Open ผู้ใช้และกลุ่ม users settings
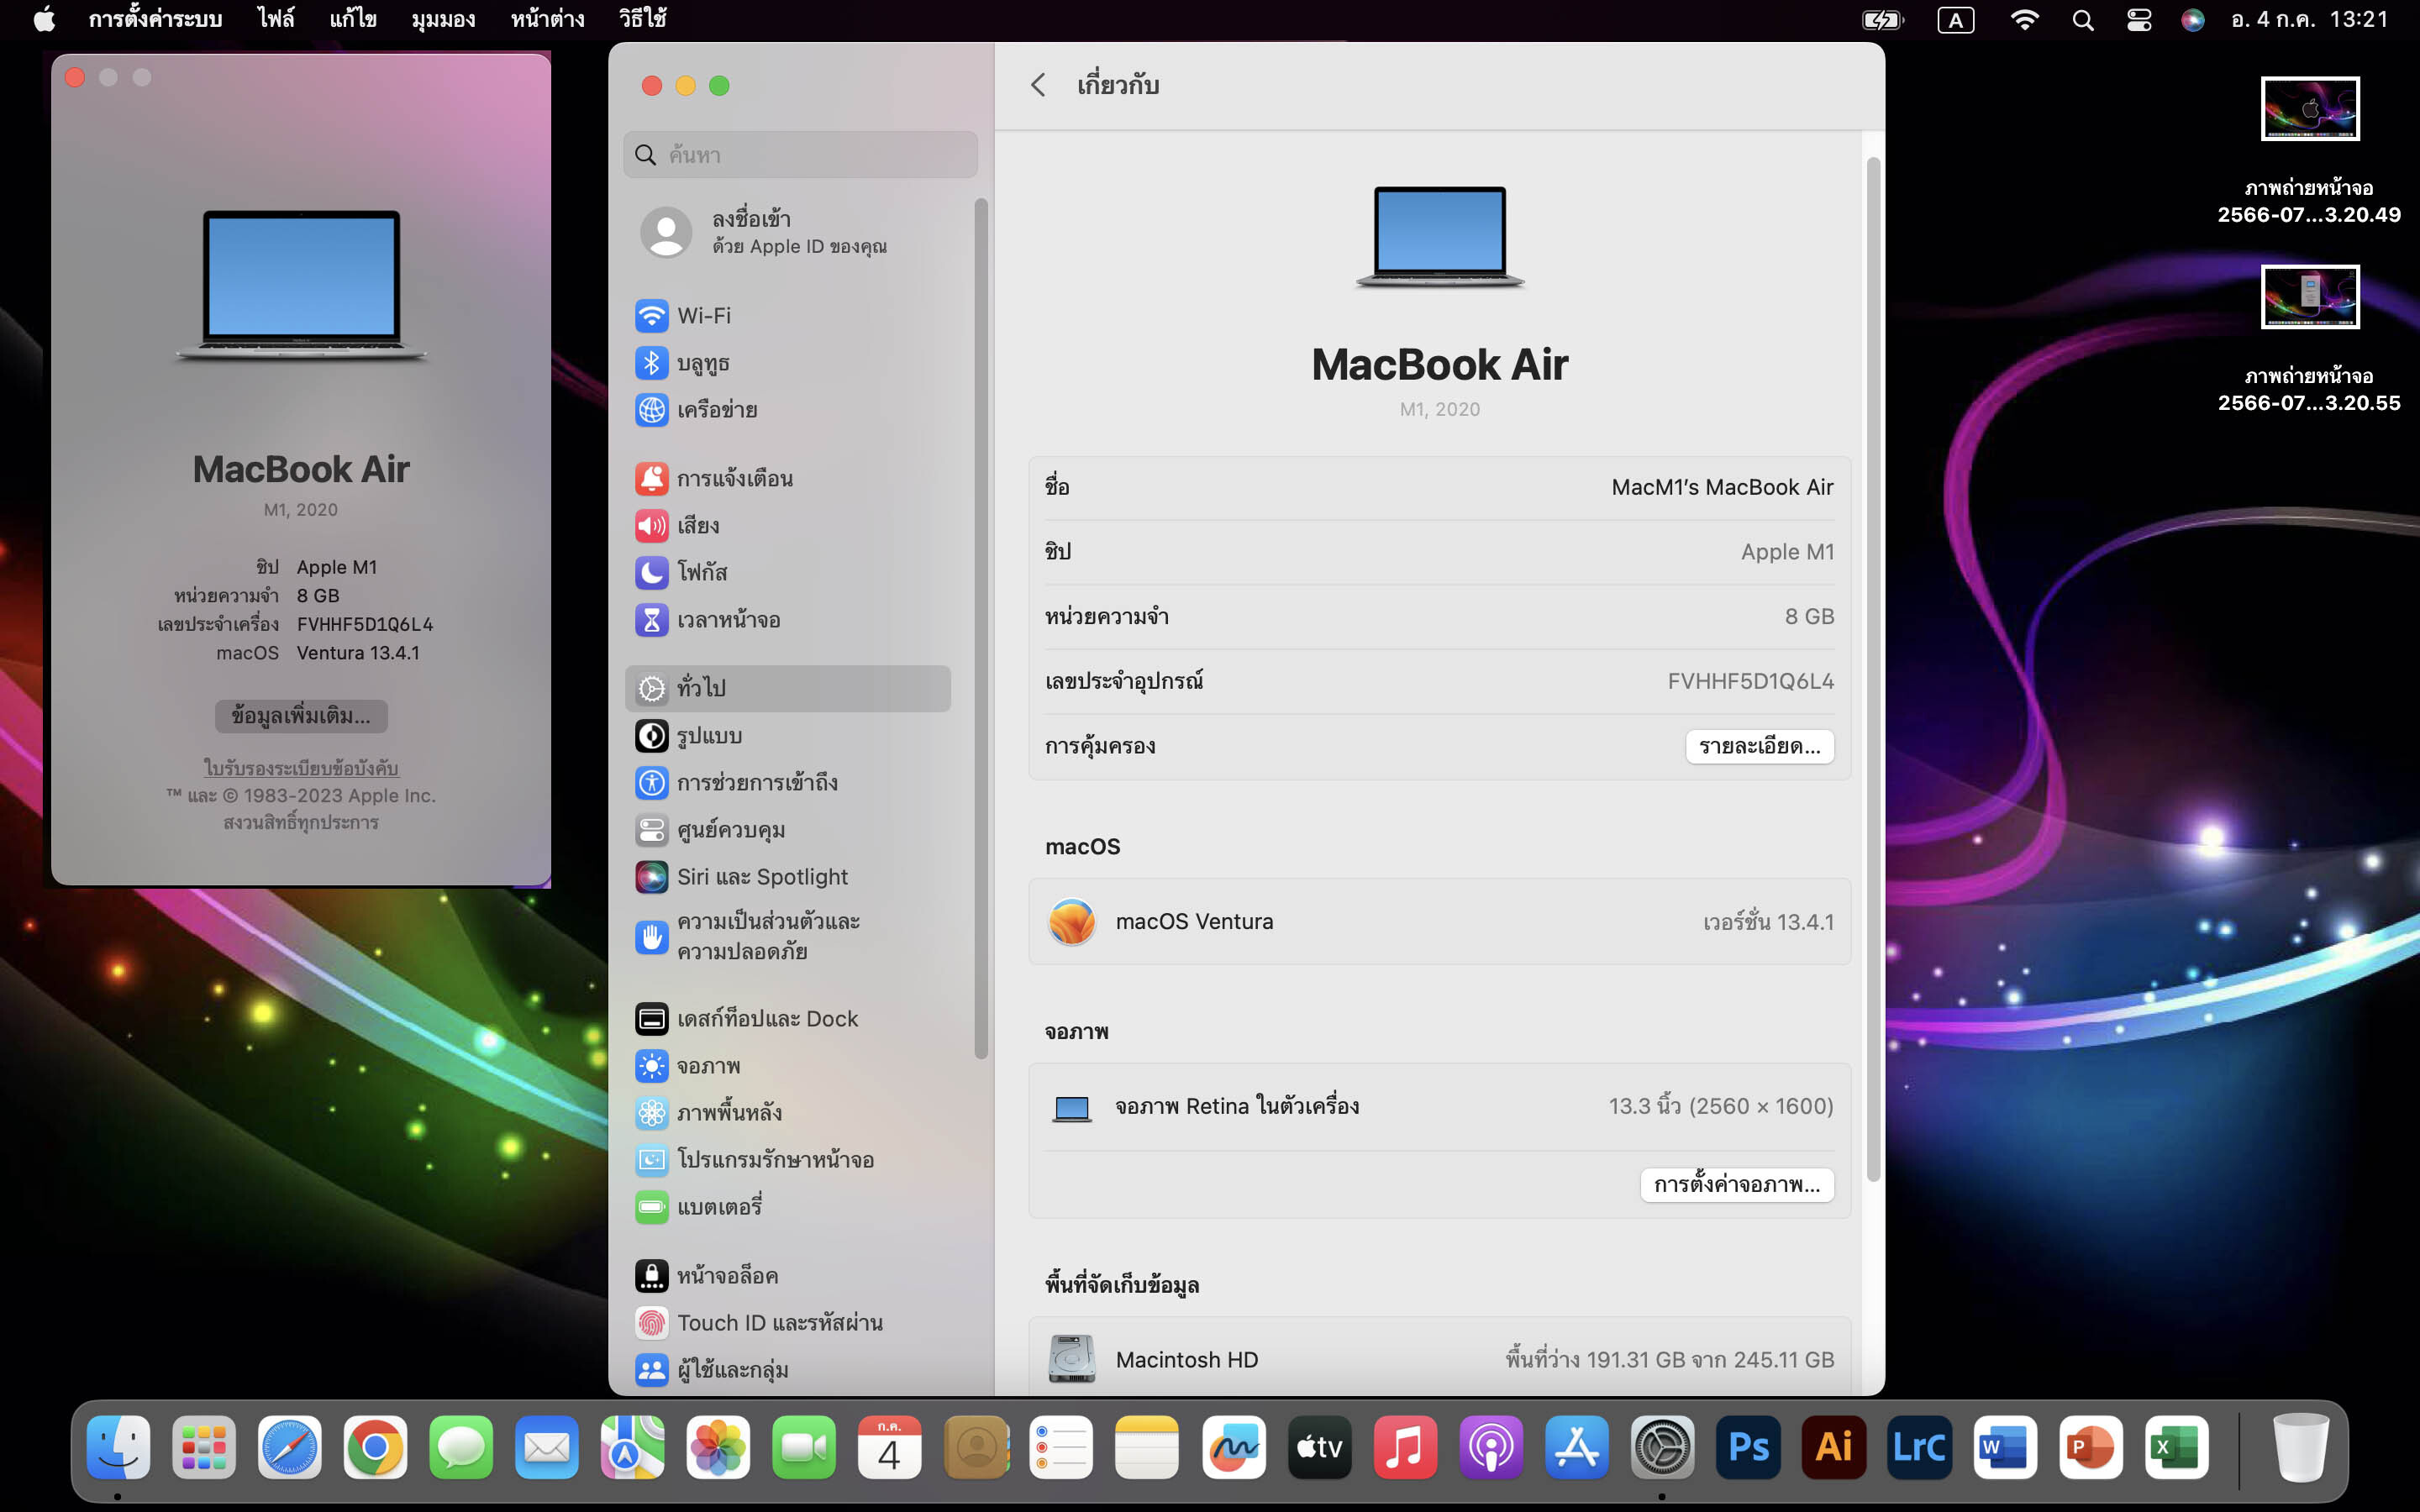This screenshot has height=1512, width=2420. click(788, 1370)
